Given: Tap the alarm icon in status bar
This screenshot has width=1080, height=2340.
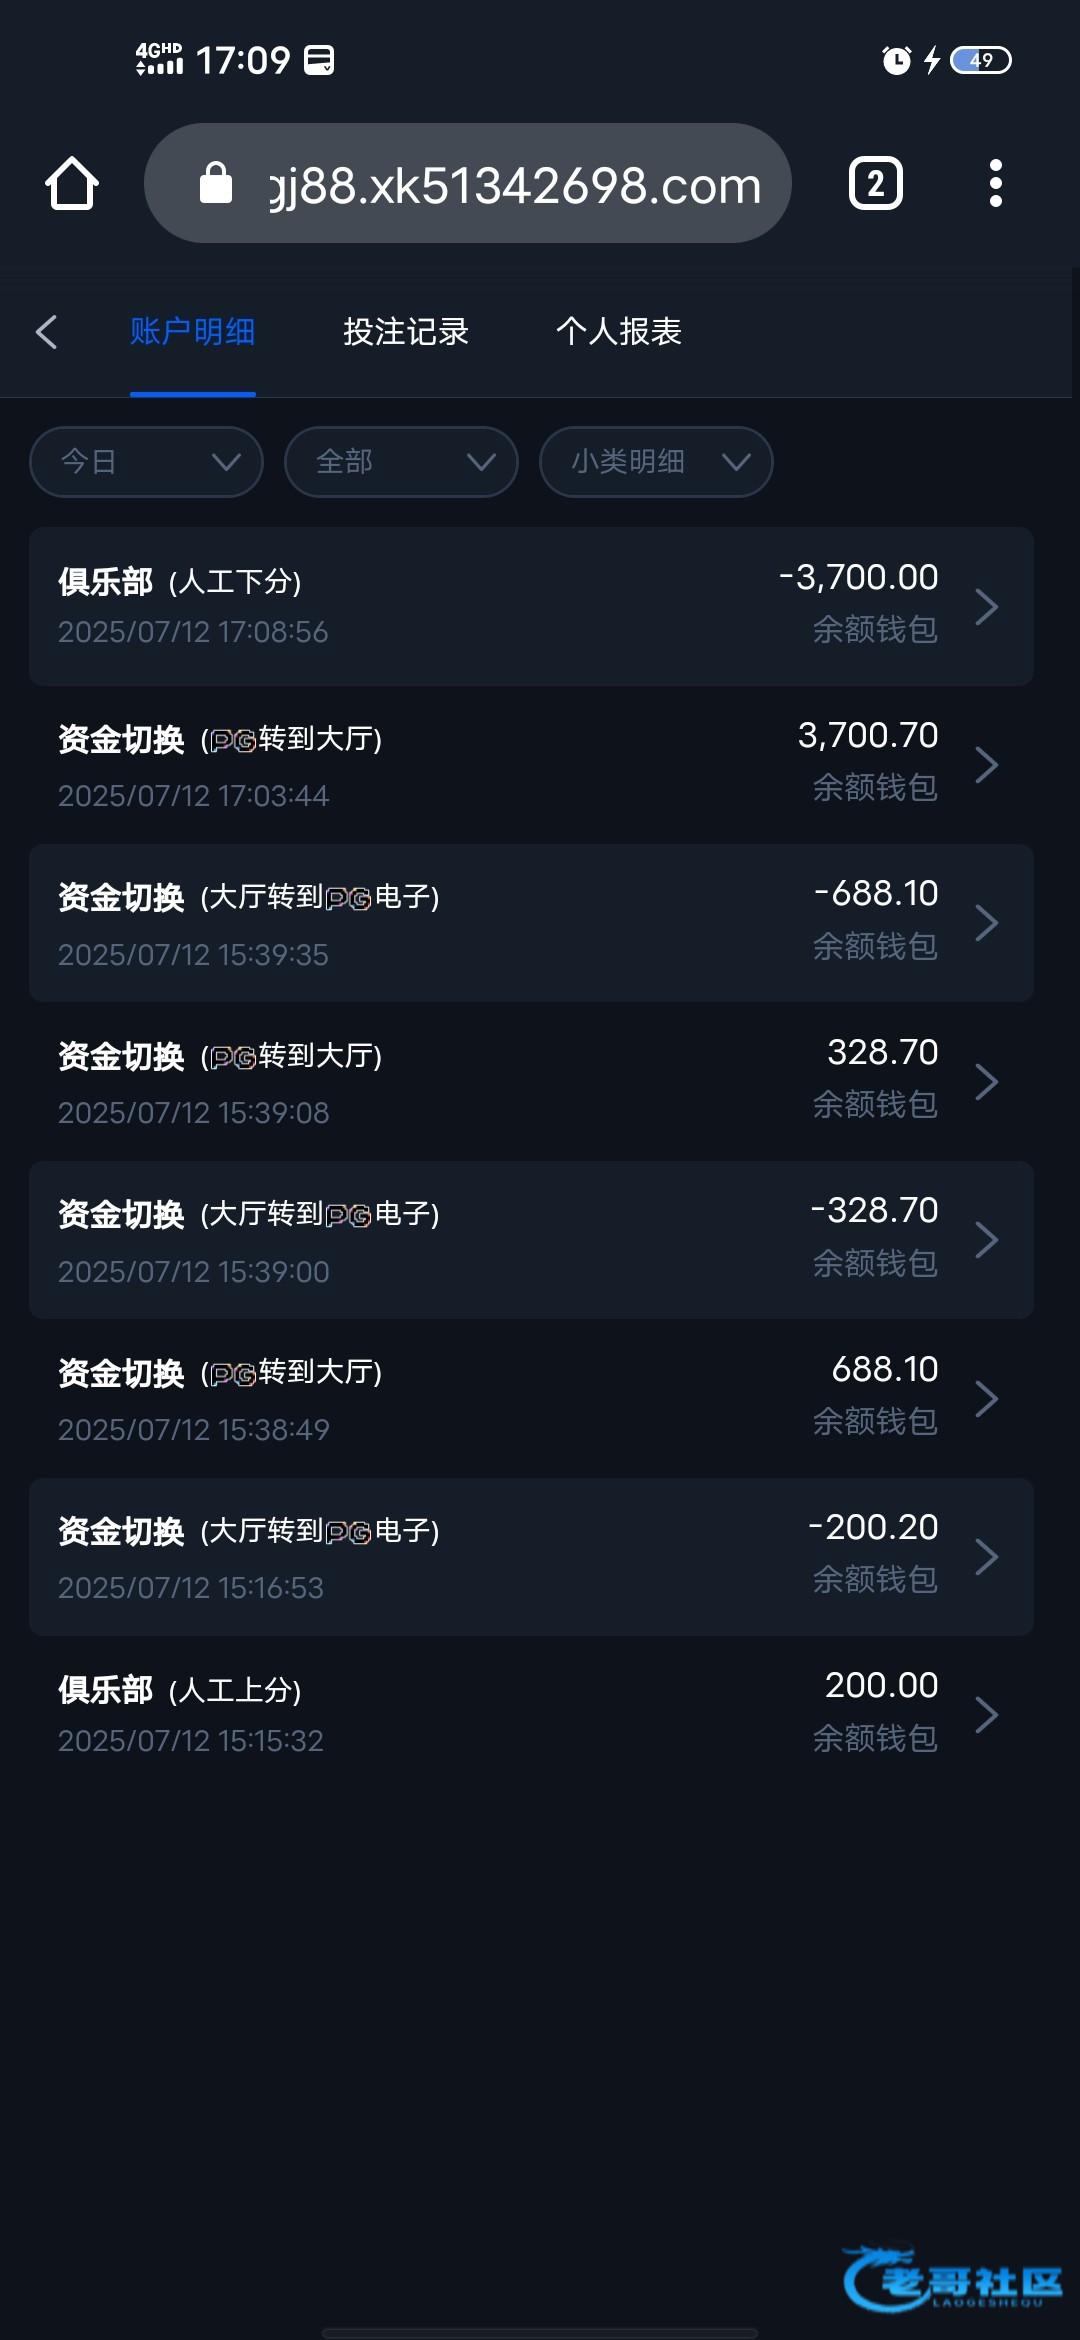Looking at the screenshot, I should click(896, 61).
